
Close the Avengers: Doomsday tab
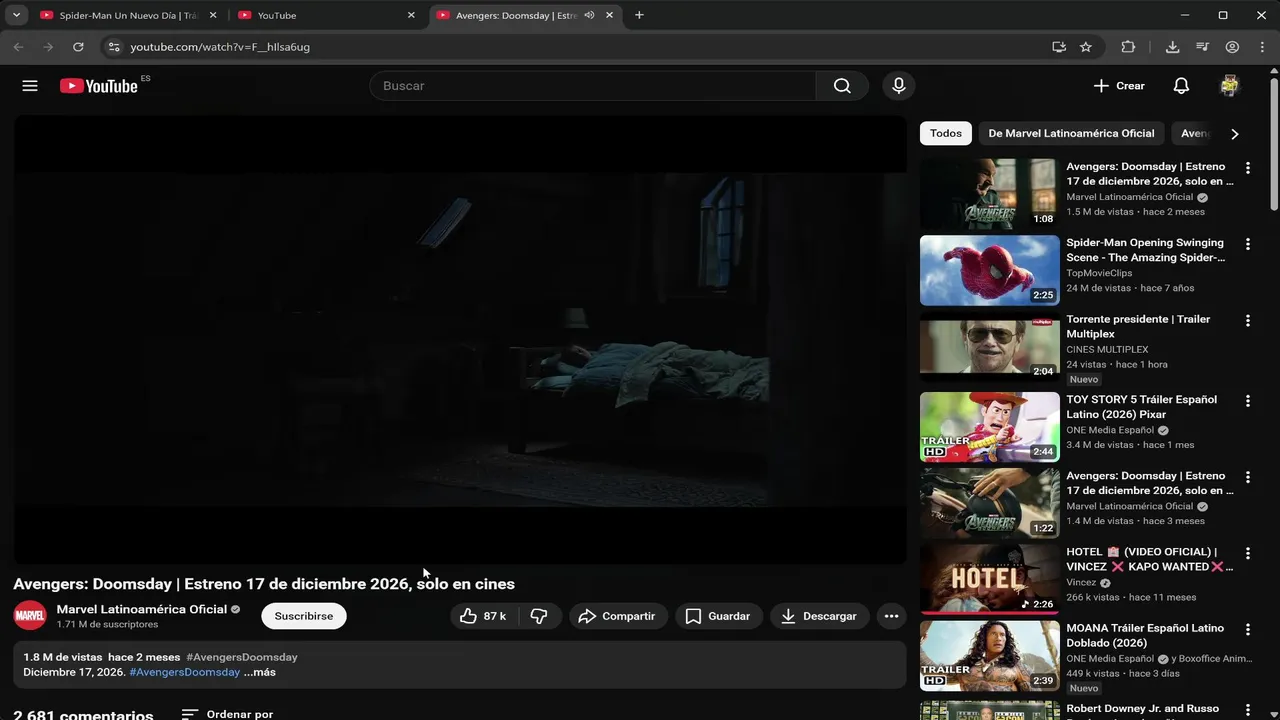(x=610, y=16)
